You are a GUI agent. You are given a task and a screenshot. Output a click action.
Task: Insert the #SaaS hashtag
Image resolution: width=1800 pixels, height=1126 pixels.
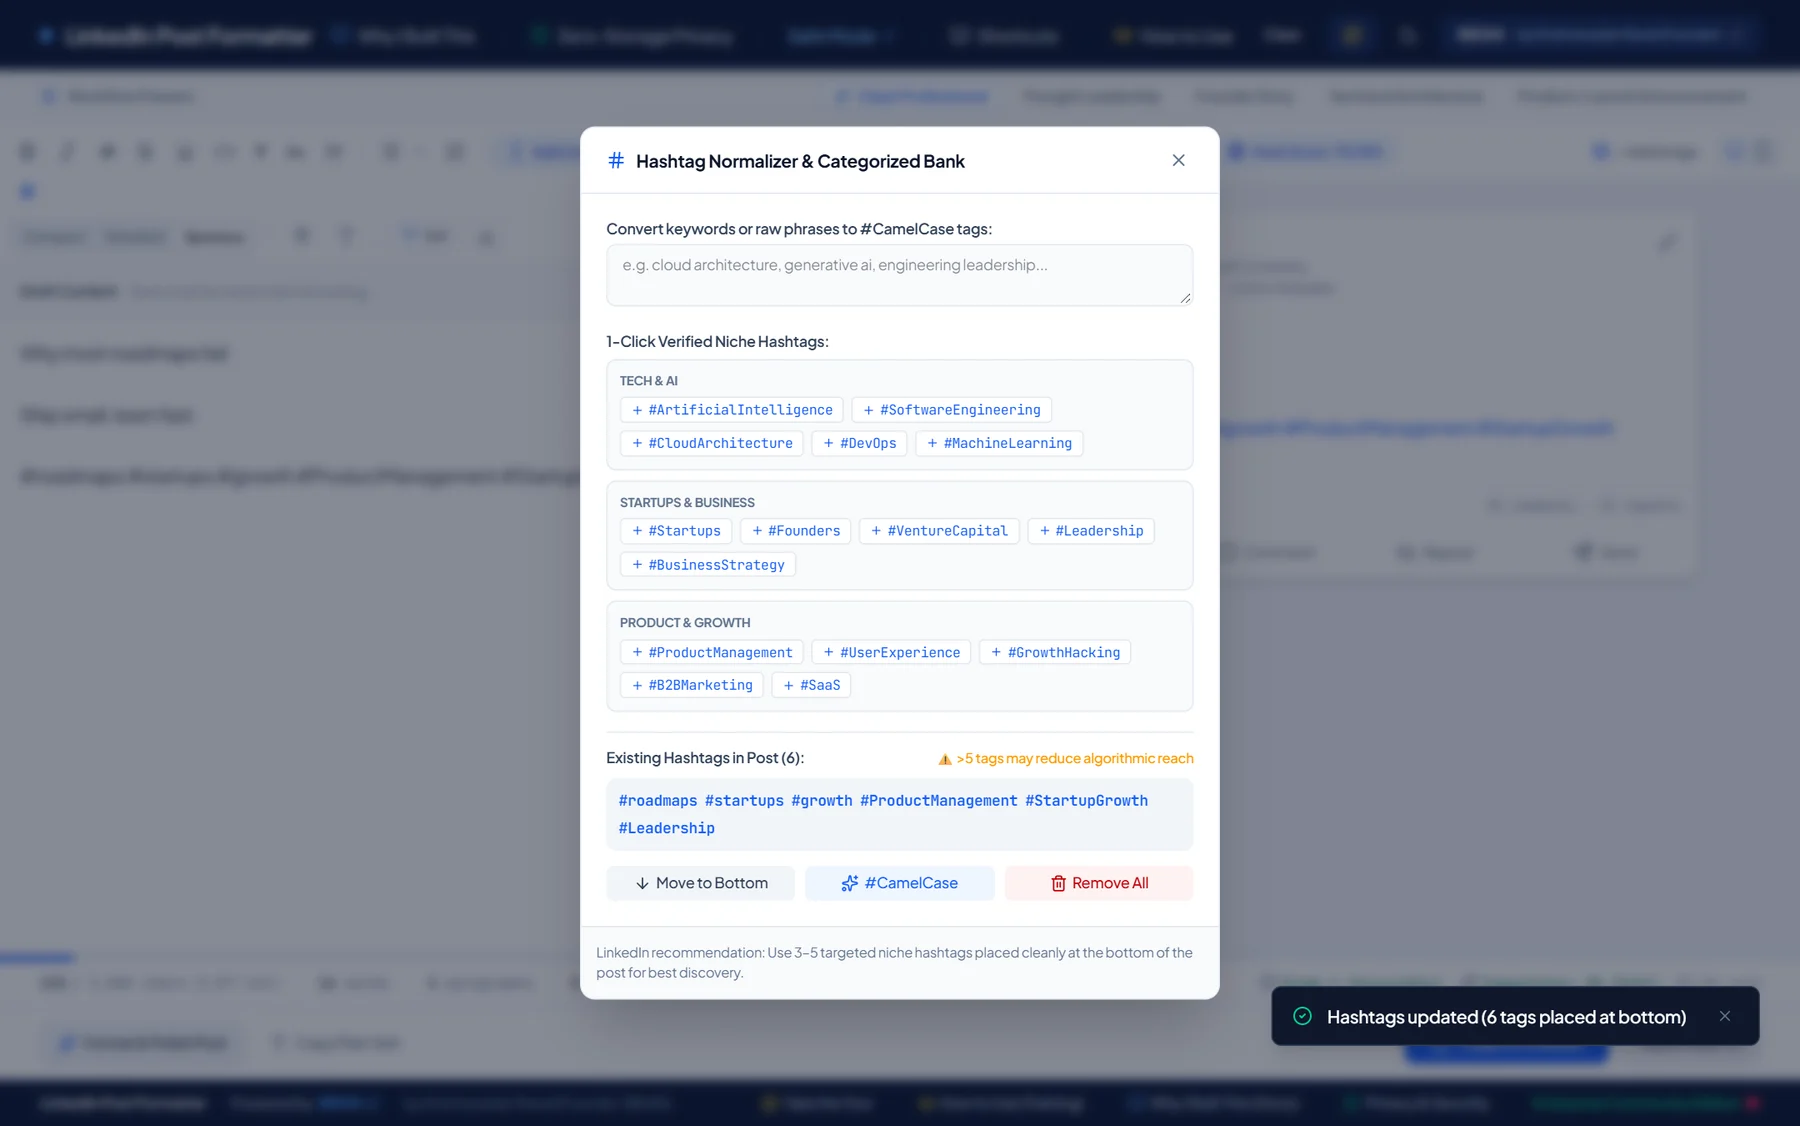pos(811,685)
